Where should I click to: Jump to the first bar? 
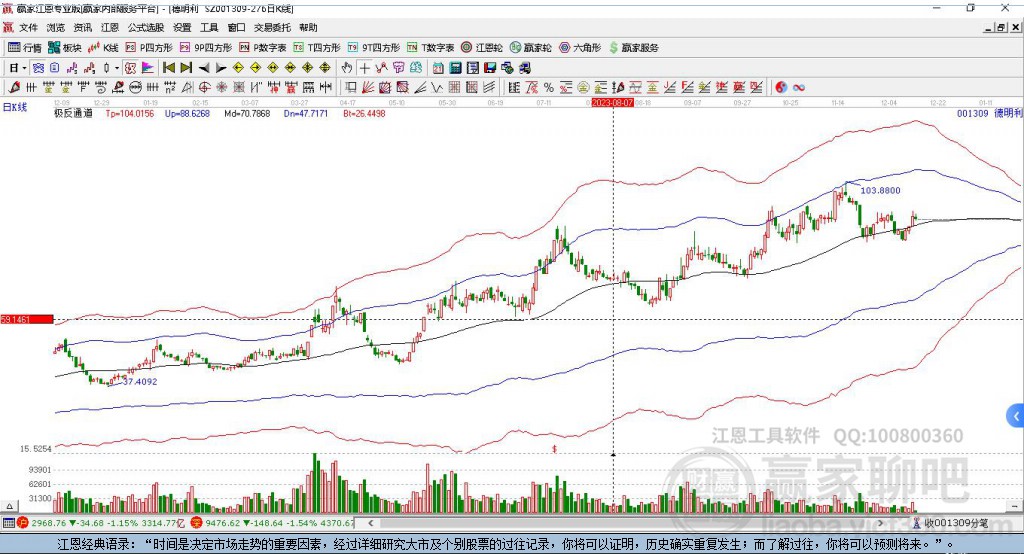(x=168, y=68)
